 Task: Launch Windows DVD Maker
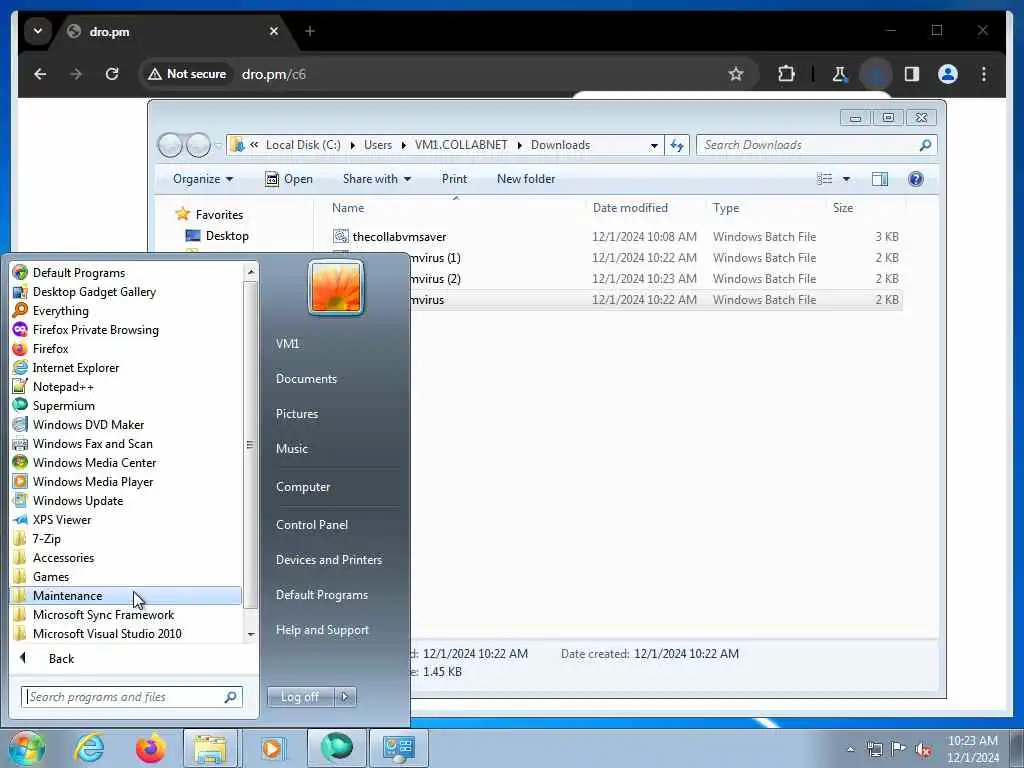point(88,424)
